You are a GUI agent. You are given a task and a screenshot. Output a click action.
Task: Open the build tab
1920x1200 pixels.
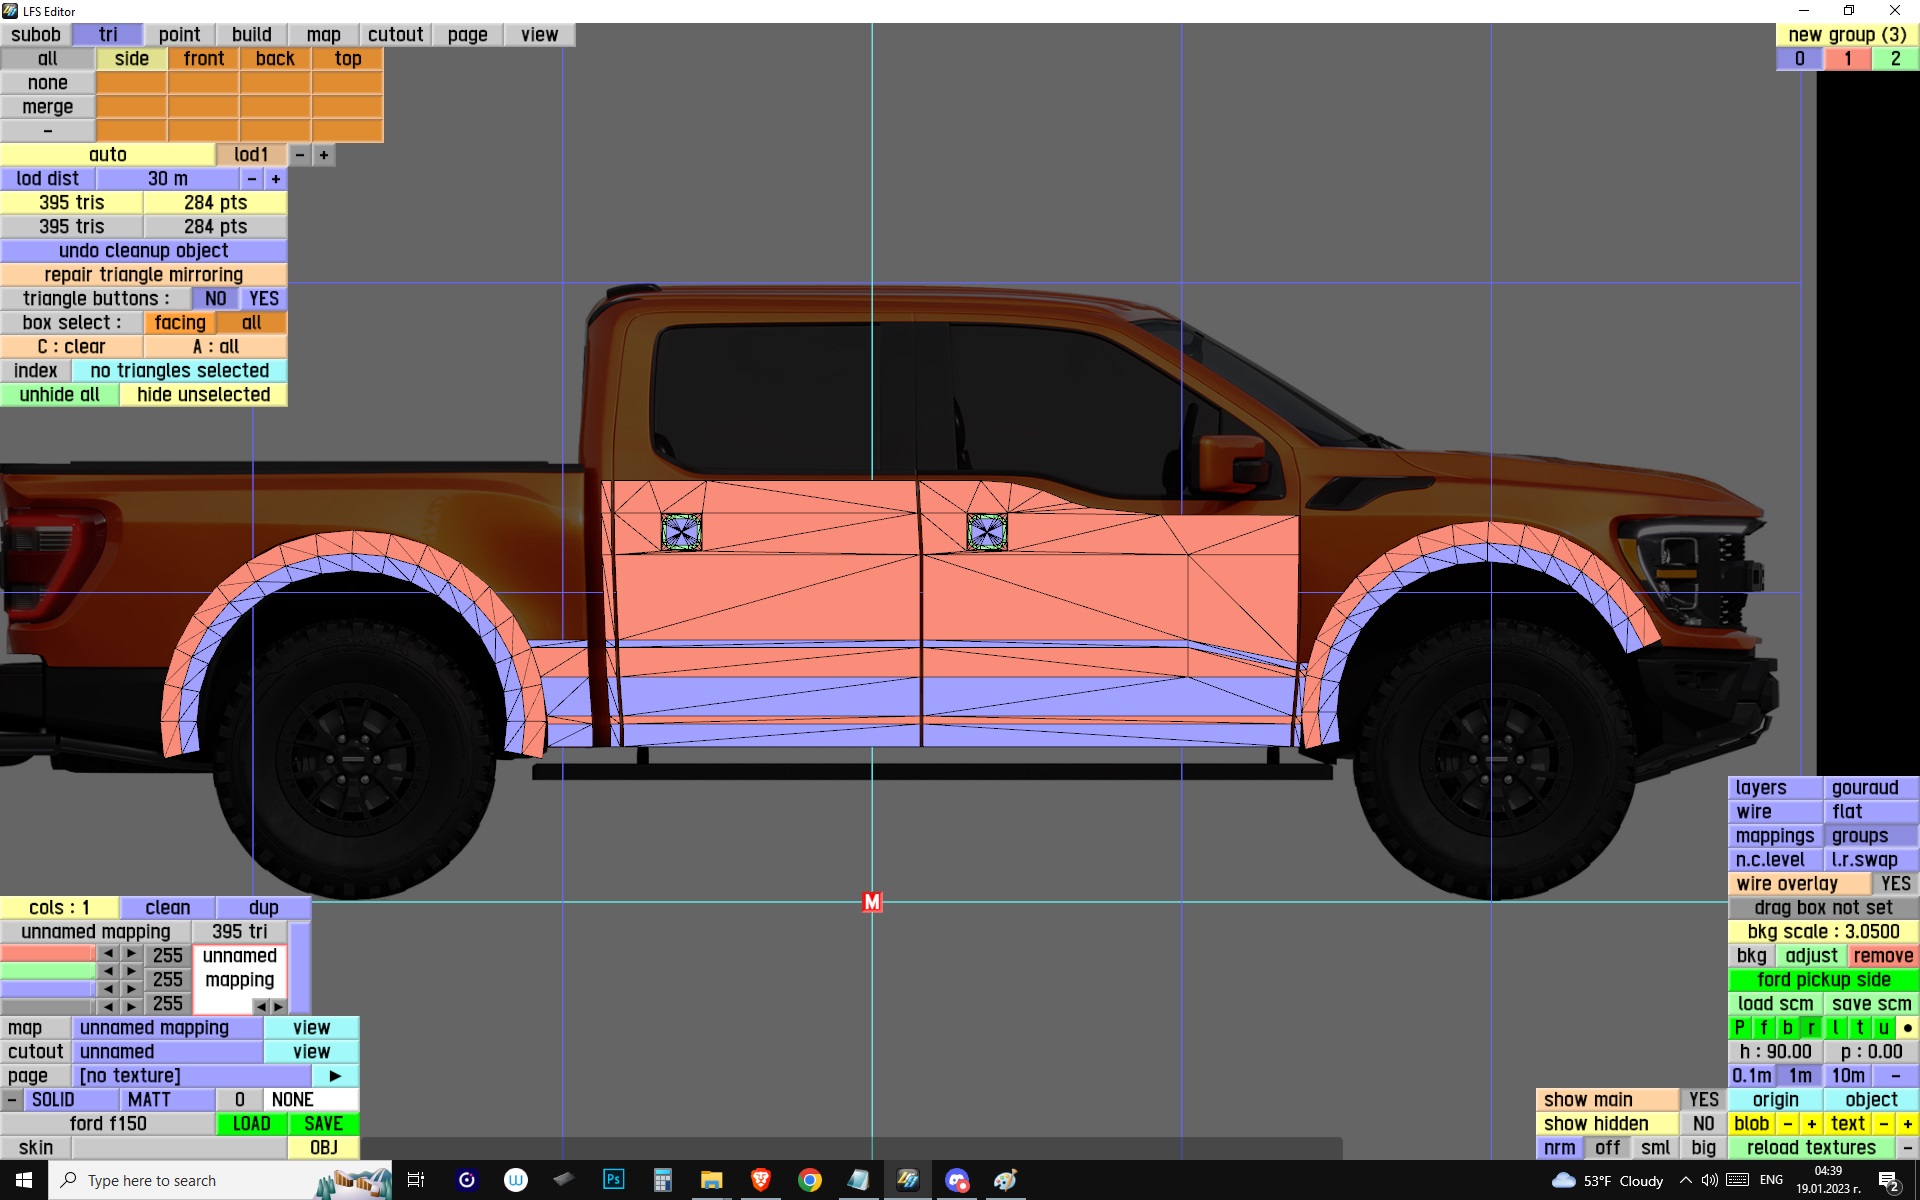[x=251, y=35]
